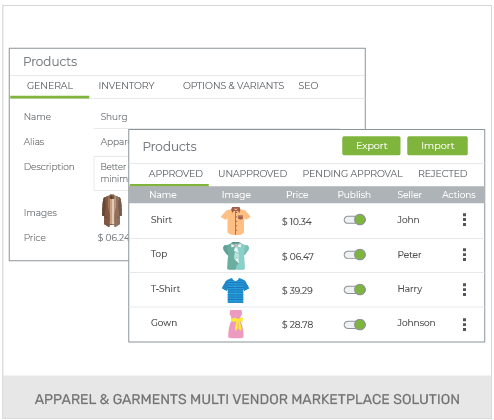Click the Actions column header
Image resolution: width=494 pixels, height=420 pixels.
(x=459, y=195)
